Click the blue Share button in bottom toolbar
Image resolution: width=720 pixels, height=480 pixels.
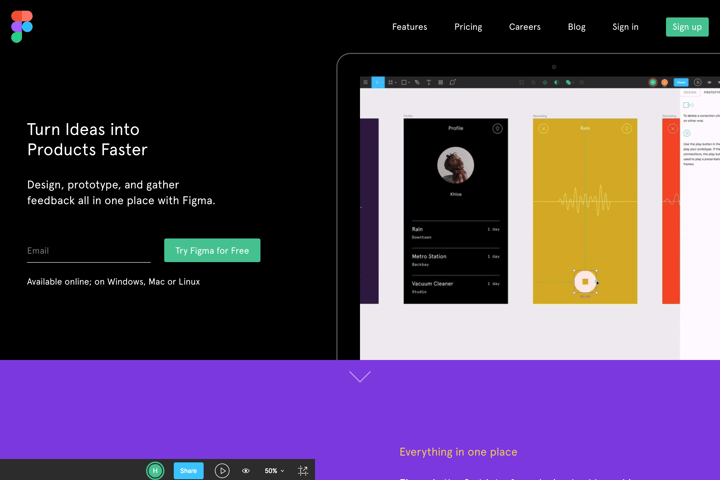[x=188, y=470]
